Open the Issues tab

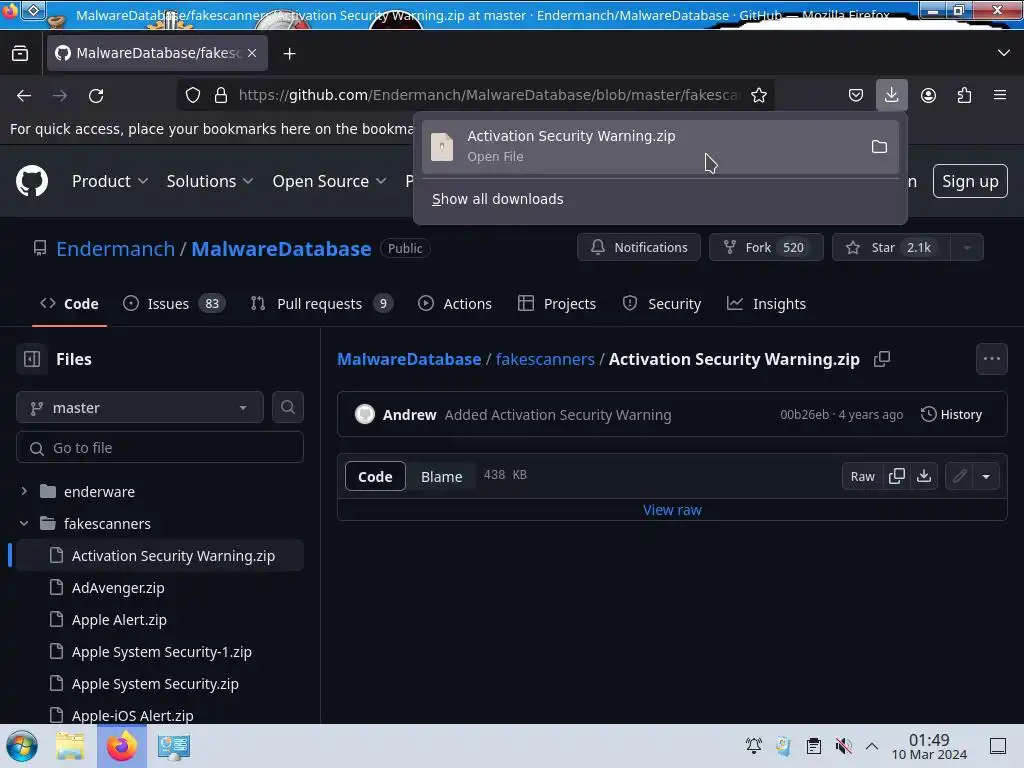click(174, 304)
